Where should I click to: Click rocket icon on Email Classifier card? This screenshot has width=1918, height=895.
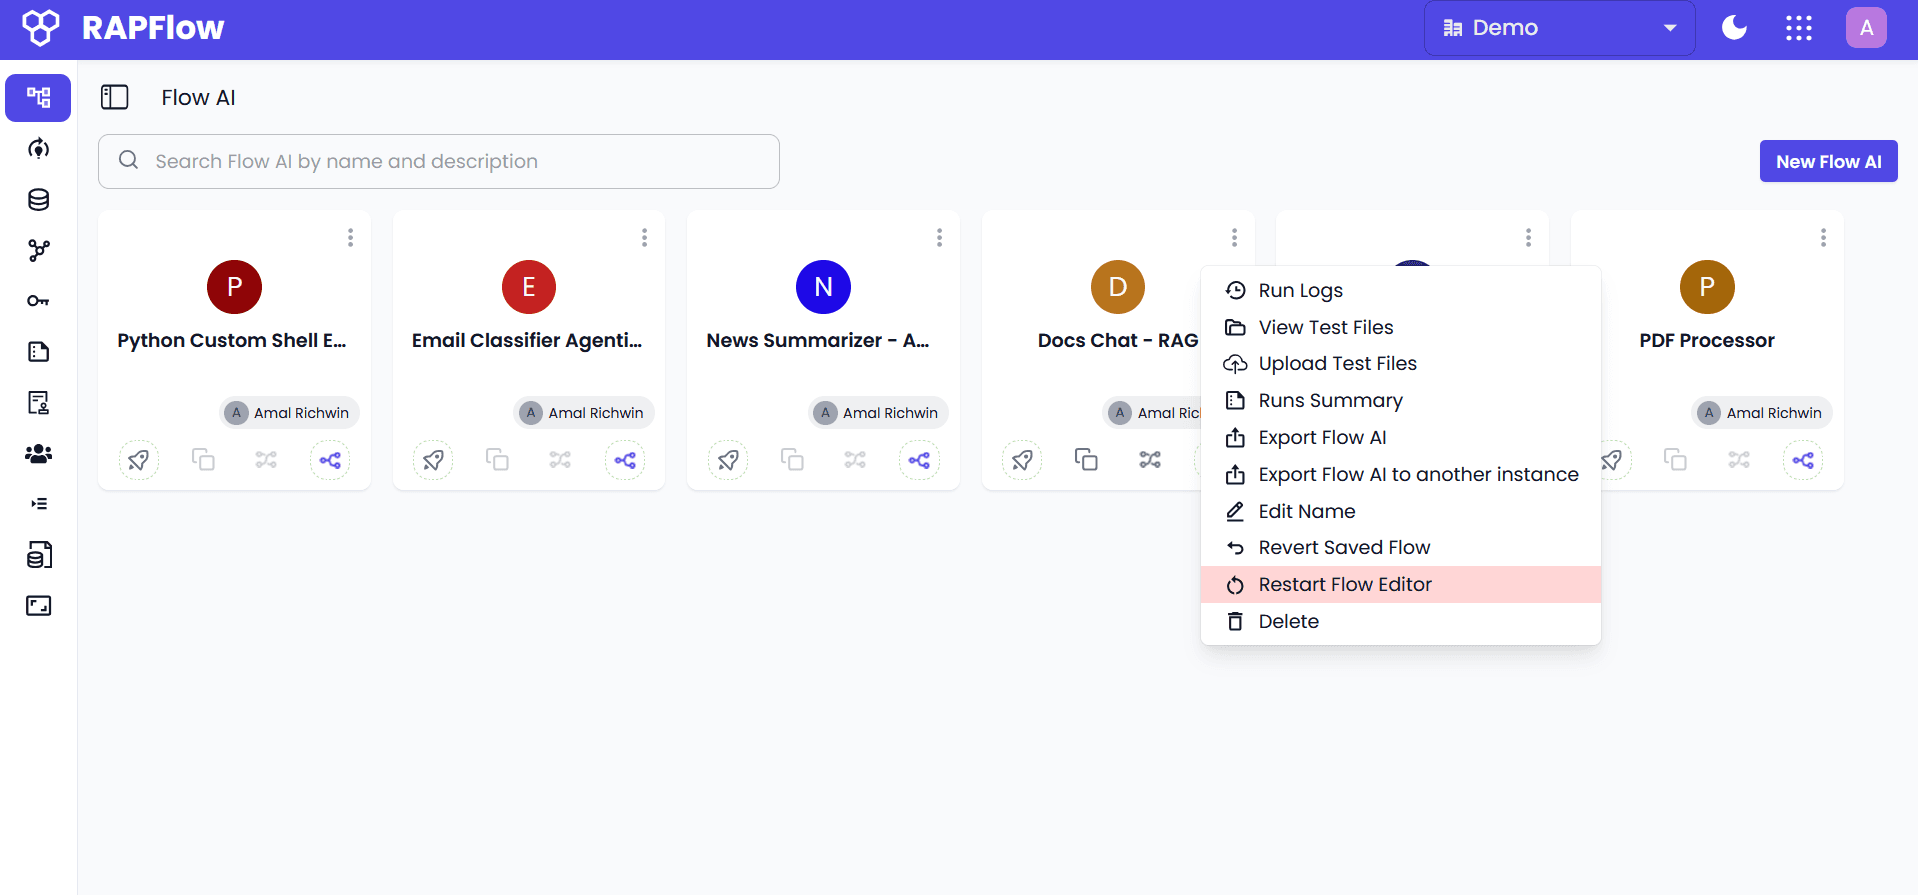click(433, 460)
